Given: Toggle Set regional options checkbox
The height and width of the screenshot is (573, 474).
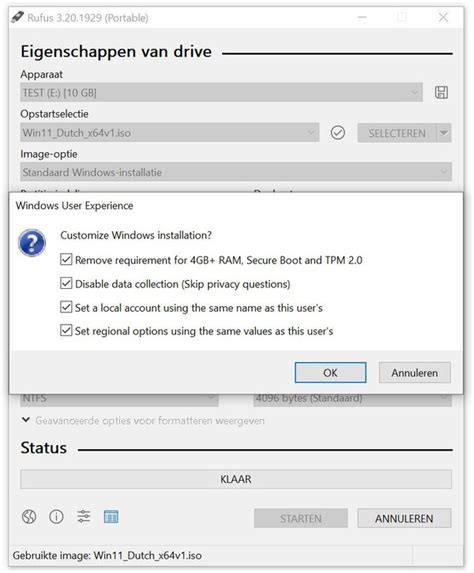Looking at the screenshot, I should click(66, 331).
